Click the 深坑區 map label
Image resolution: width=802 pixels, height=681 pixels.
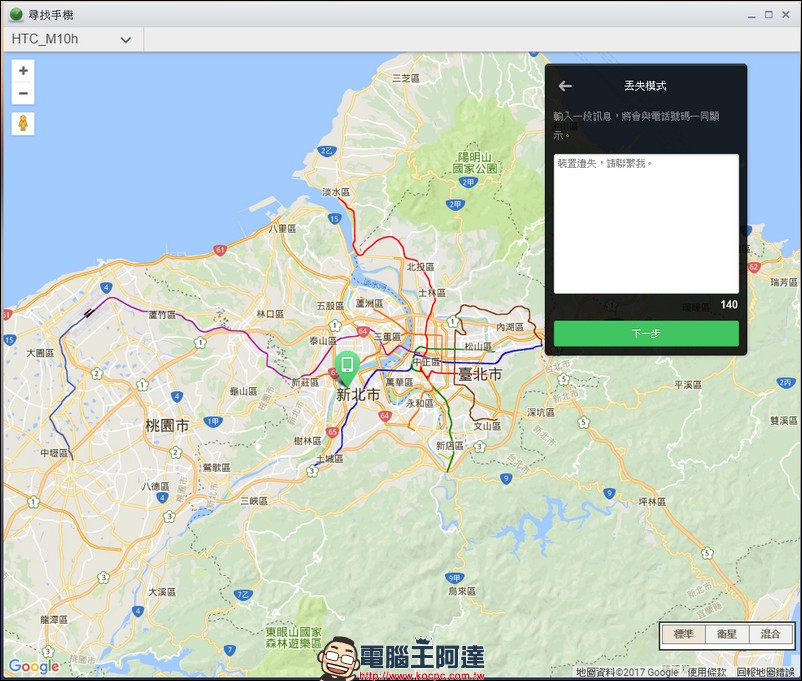pyautogui.click(x=541, y=412)
